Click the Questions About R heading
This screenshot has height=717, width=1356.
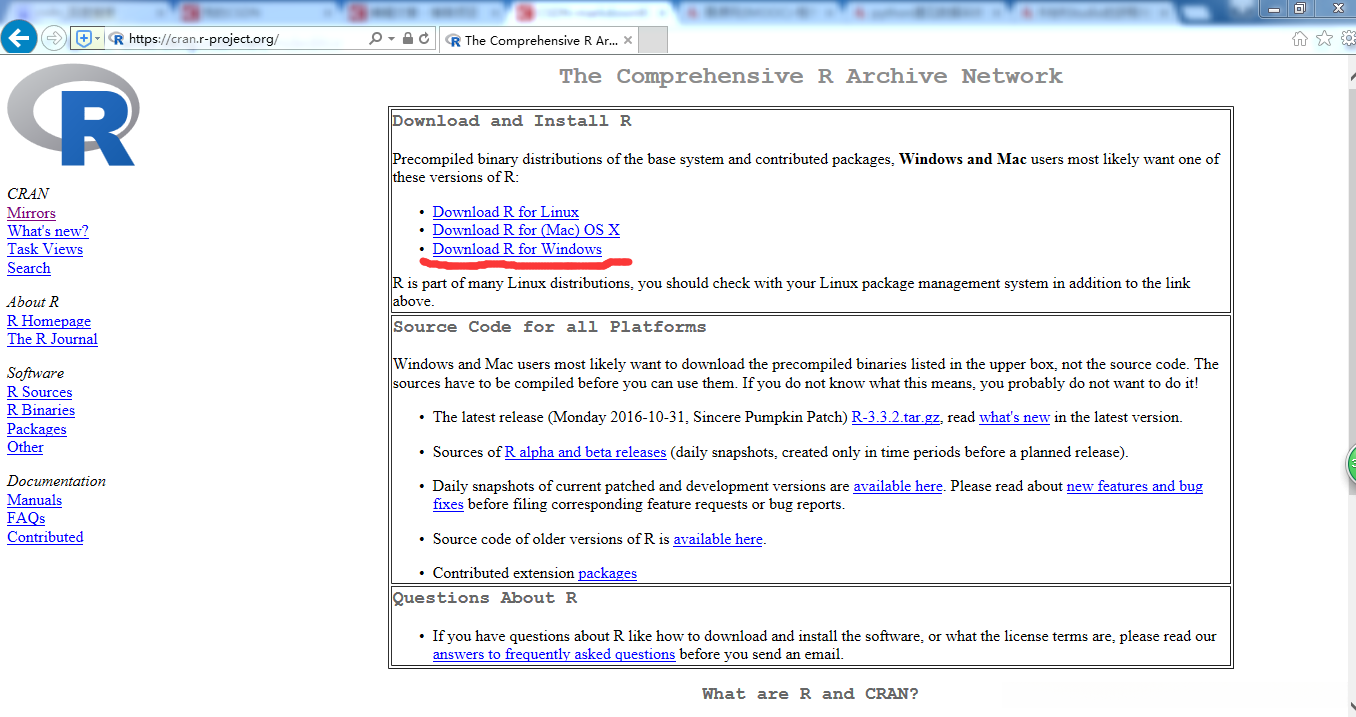(485, 598)
